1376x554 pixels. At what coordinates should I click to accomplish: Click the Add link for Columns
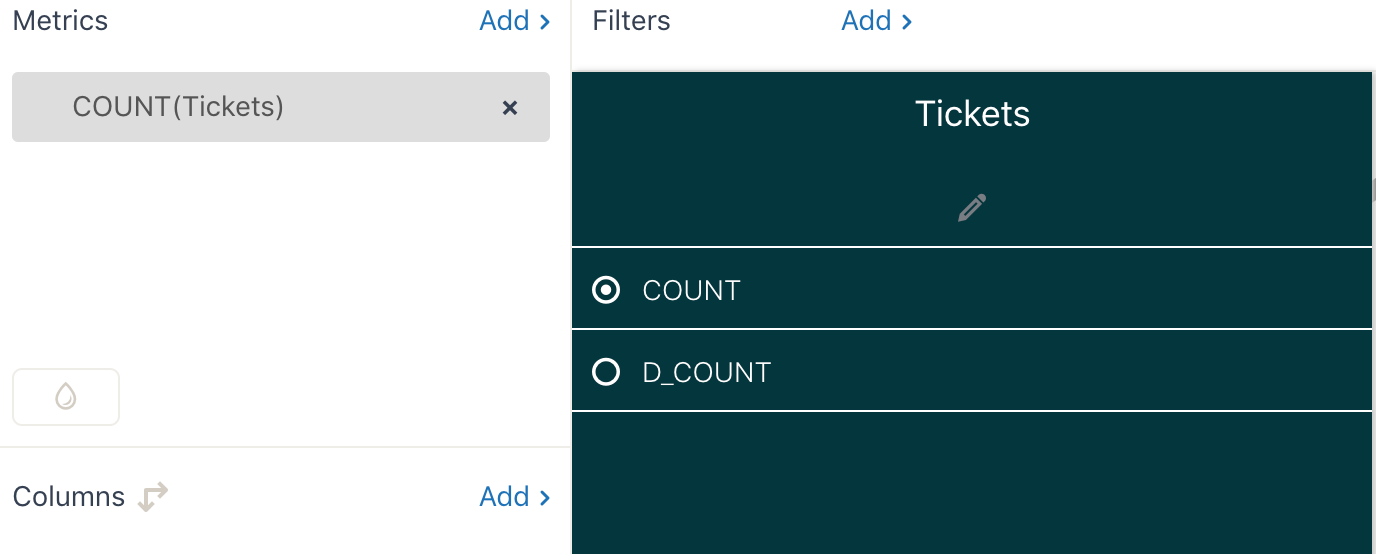[504, 497]
